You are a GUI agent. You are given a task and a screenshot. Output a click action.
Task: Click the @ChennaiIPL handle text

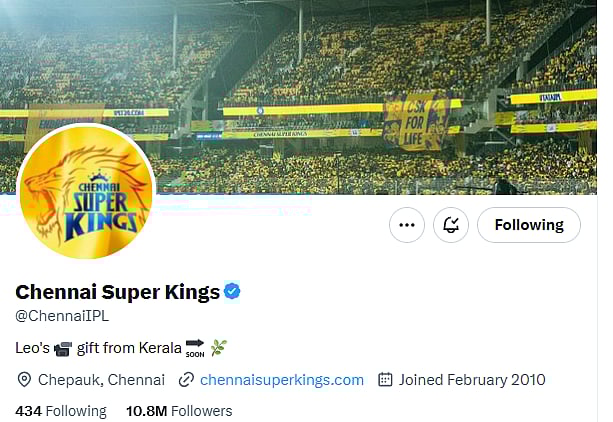[x=62, y=316]
